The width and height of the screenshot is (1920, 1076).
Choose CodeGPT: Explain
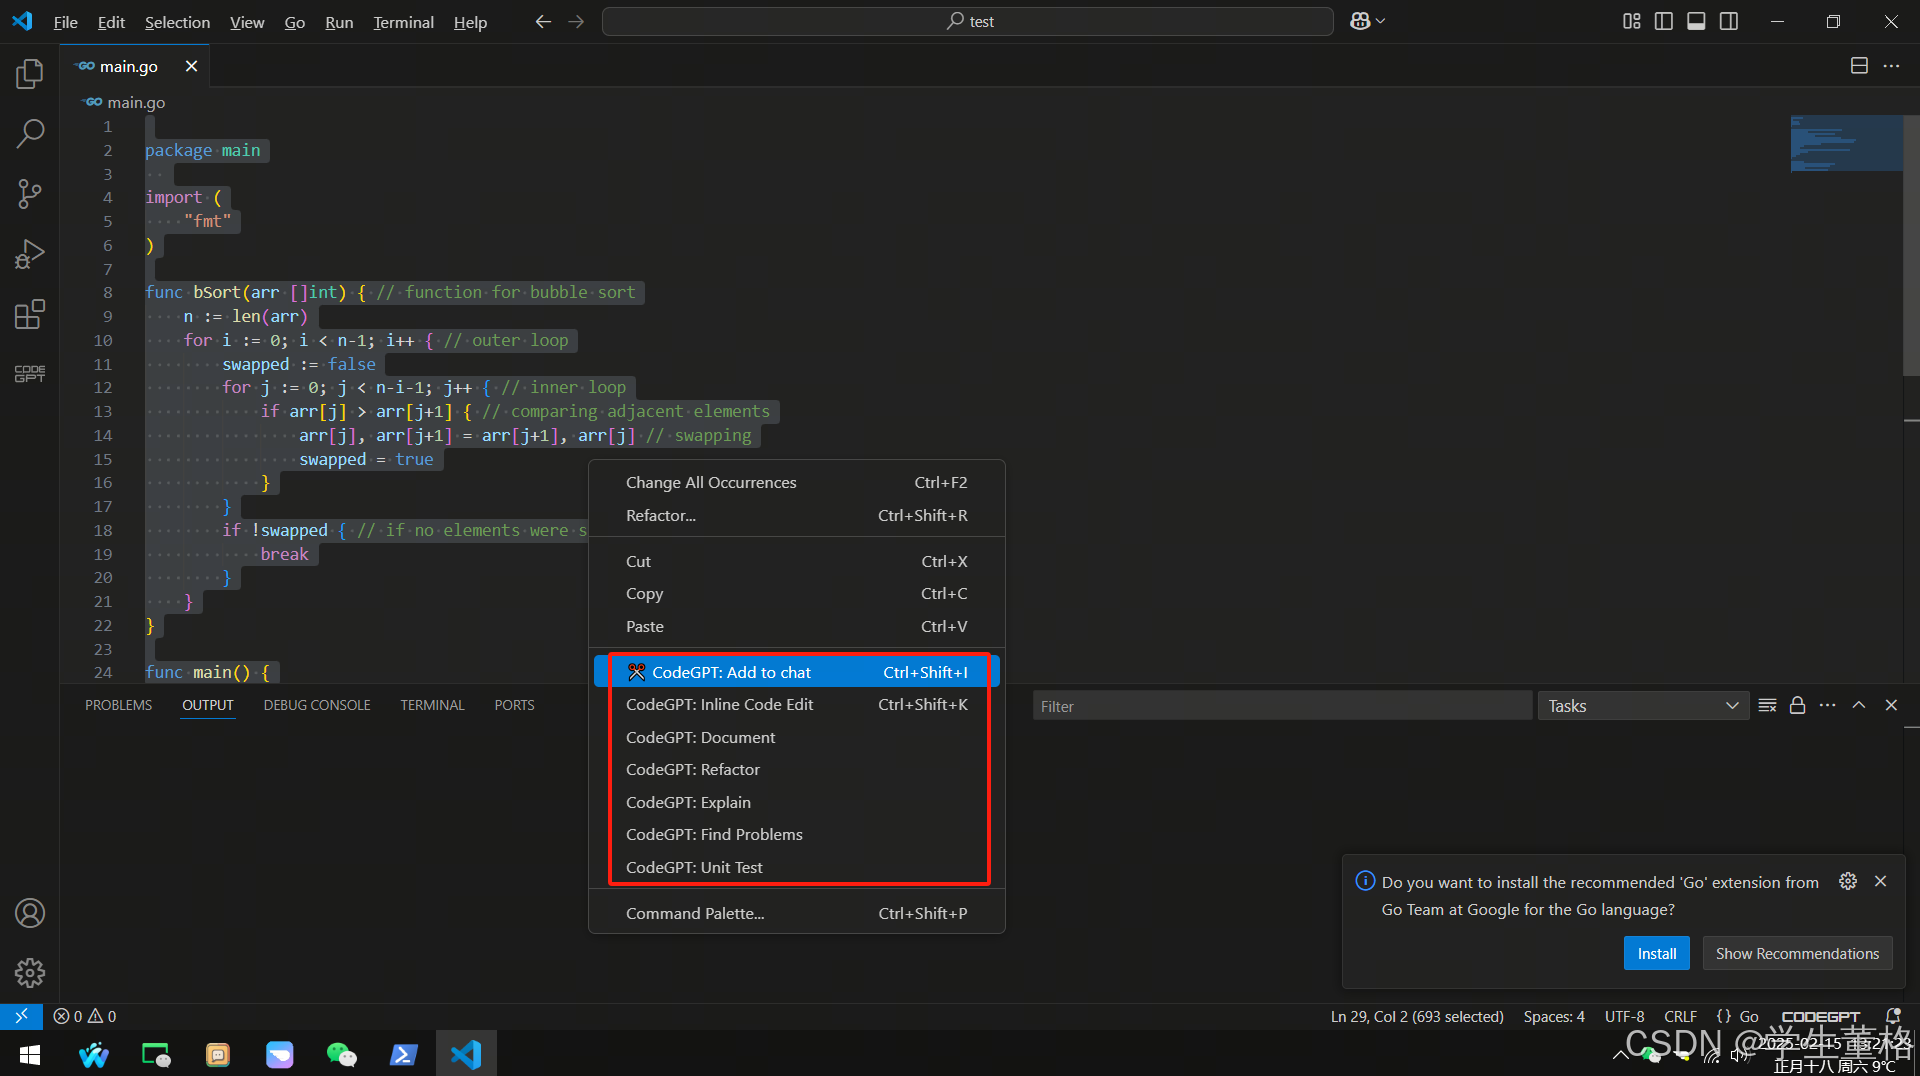[x=797, y=802]
